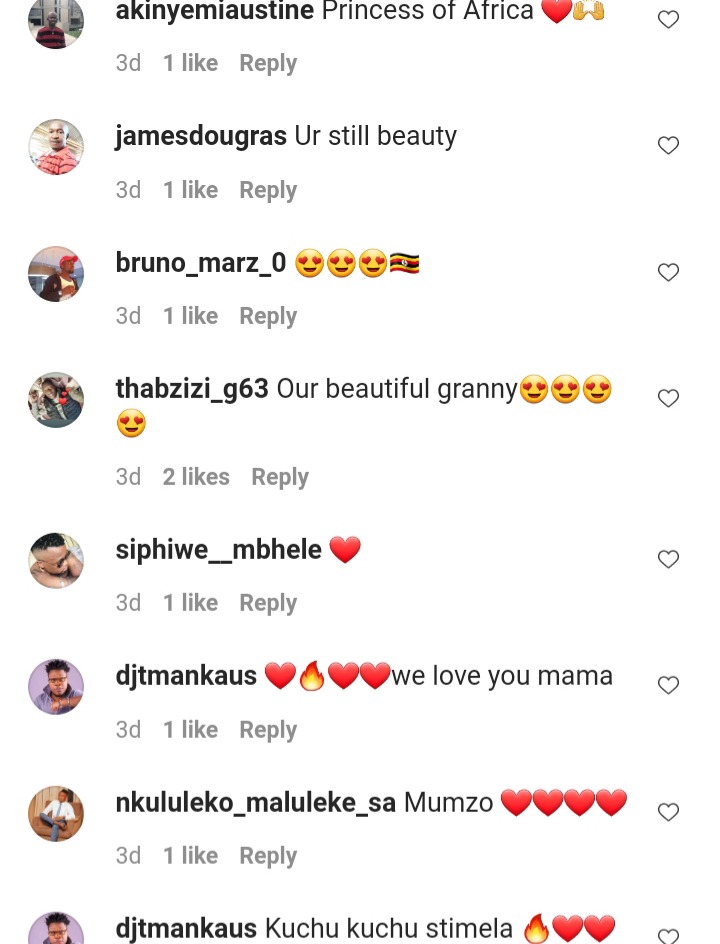Heart the 'Kuchu kuchu stimela' comment

668,936
